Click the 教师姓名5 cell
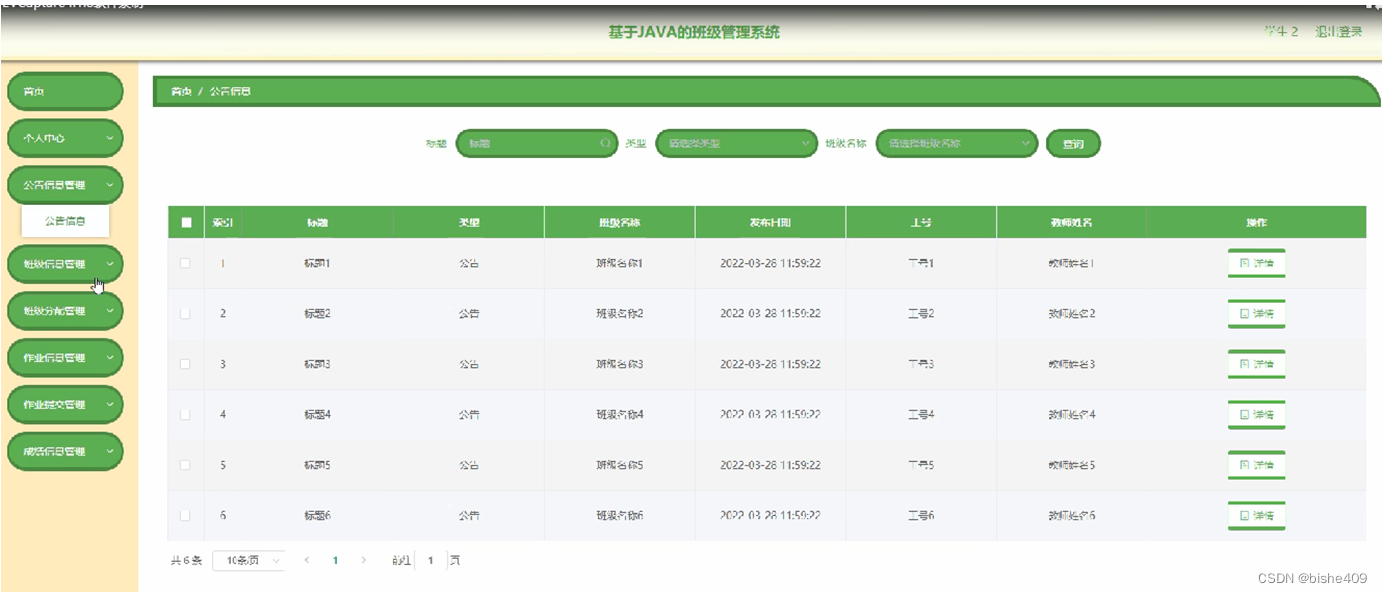The height and width of the screenshot is (593, 1382). pyautogui.click(x=1071, y=465)
